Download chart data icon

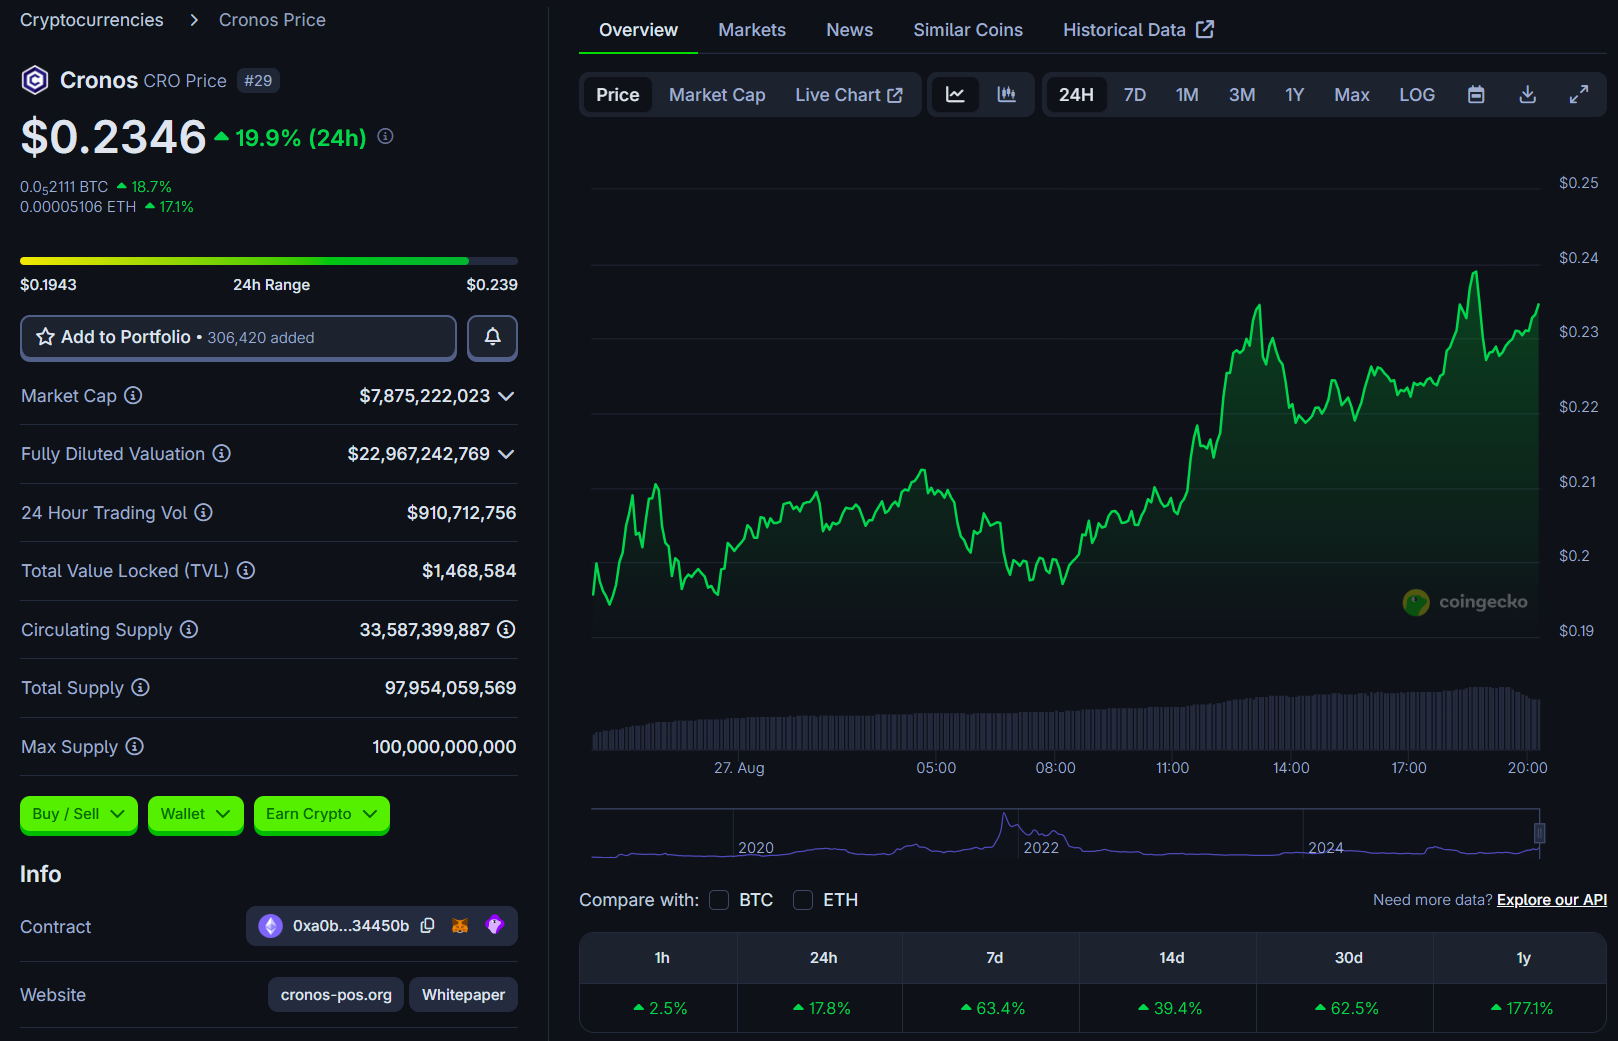(1527, 95)
